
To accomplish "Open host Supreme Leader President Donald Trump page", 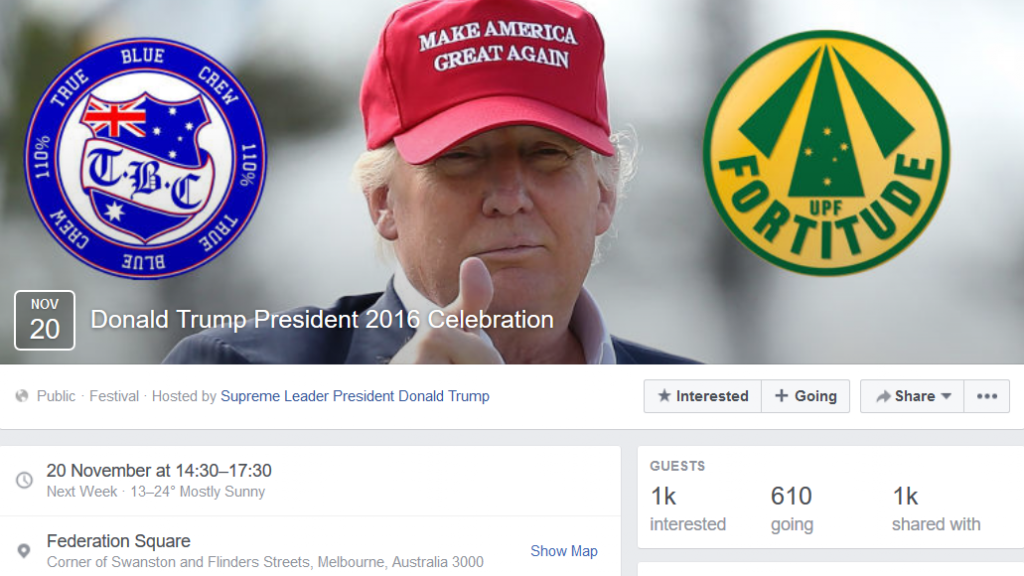I will click(355, 396).
